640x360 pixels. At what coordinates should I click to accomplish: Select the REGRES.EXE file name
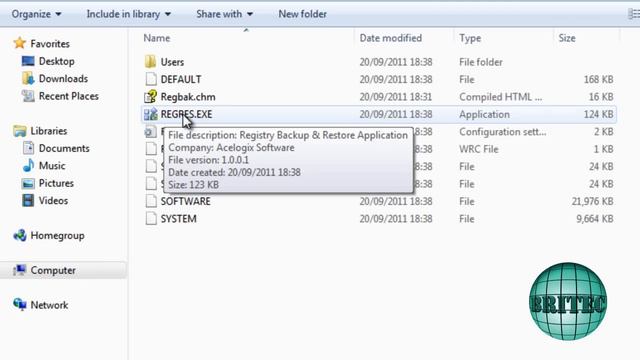point(186,114)
